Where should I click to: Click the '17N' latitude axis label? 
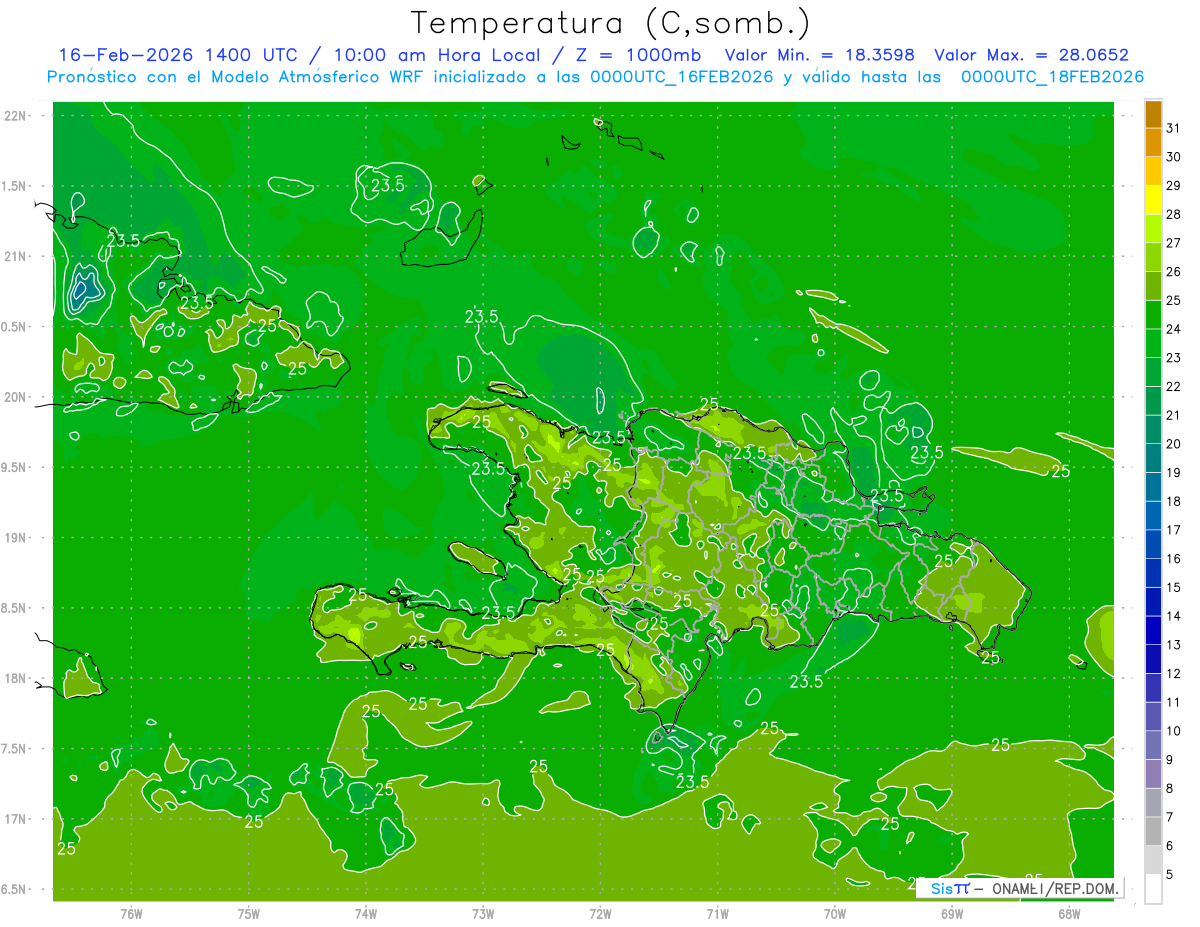pyautogui.click(x=16, y=819)
